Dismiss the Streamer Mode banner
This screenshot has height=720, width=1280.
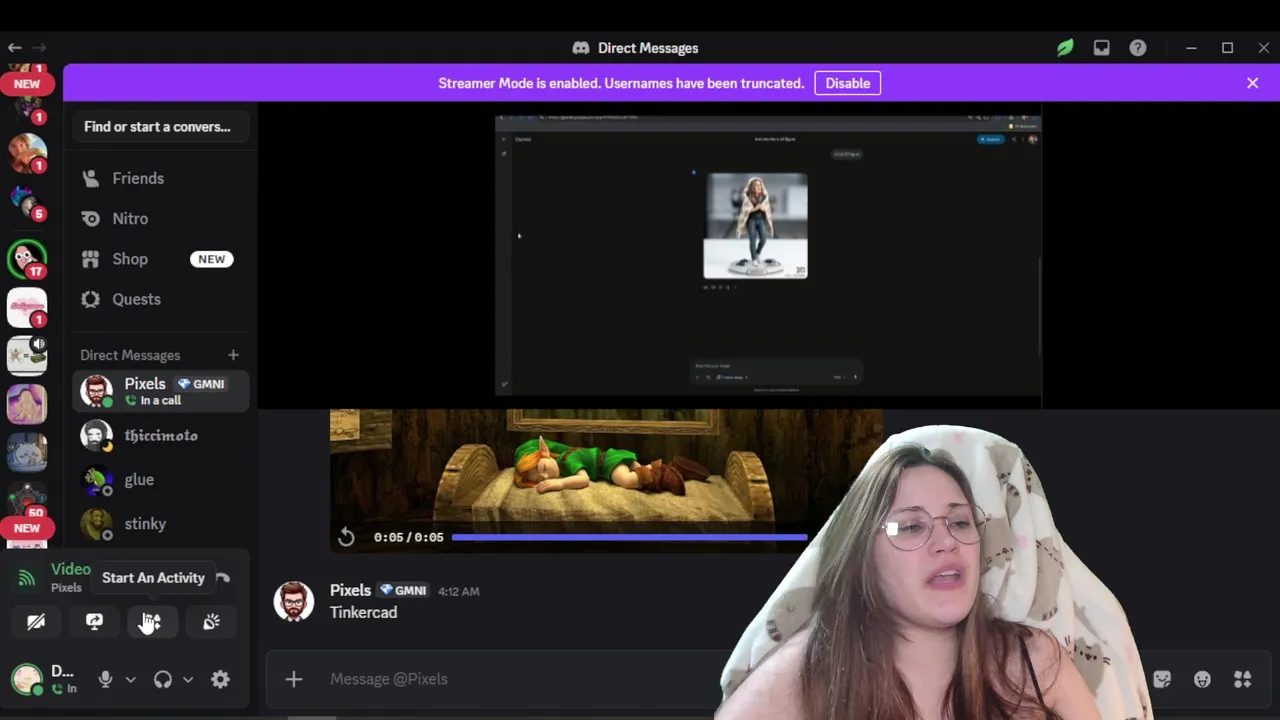pyautogui.click(x=1252, y=83)
